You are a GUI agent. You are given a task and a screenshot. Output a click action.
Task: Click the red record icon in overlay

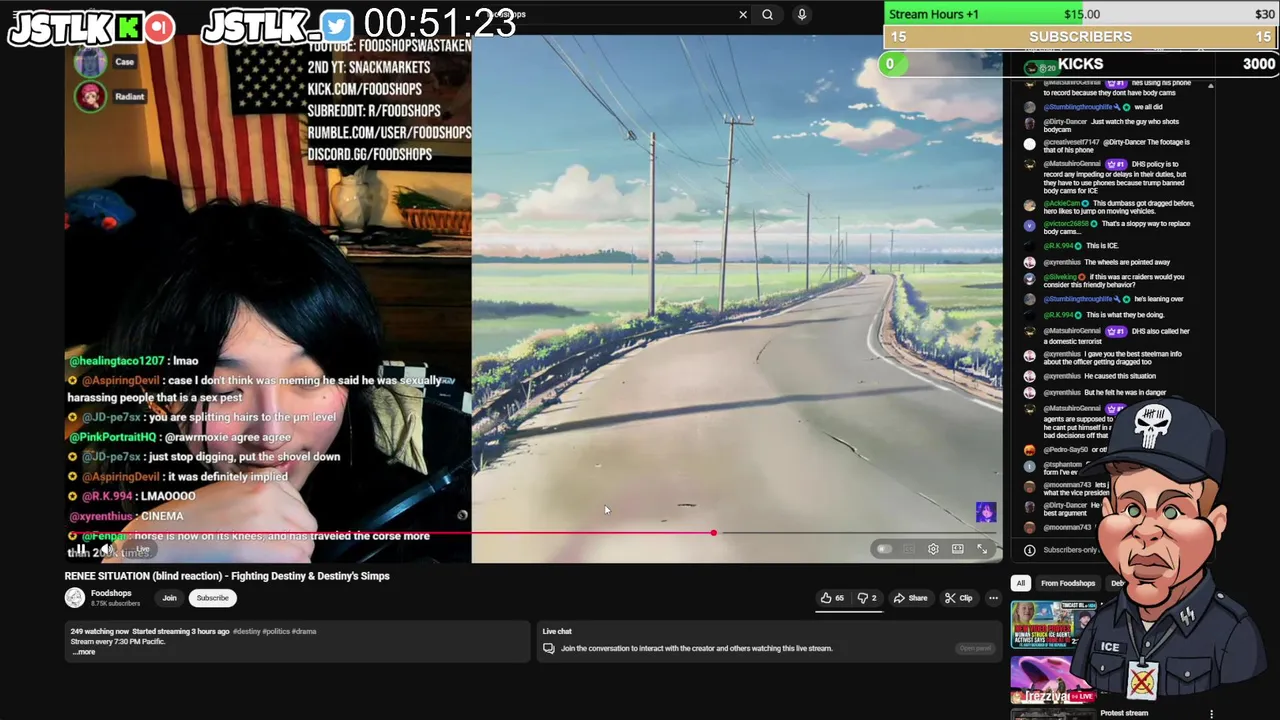(x=159, y=27)
